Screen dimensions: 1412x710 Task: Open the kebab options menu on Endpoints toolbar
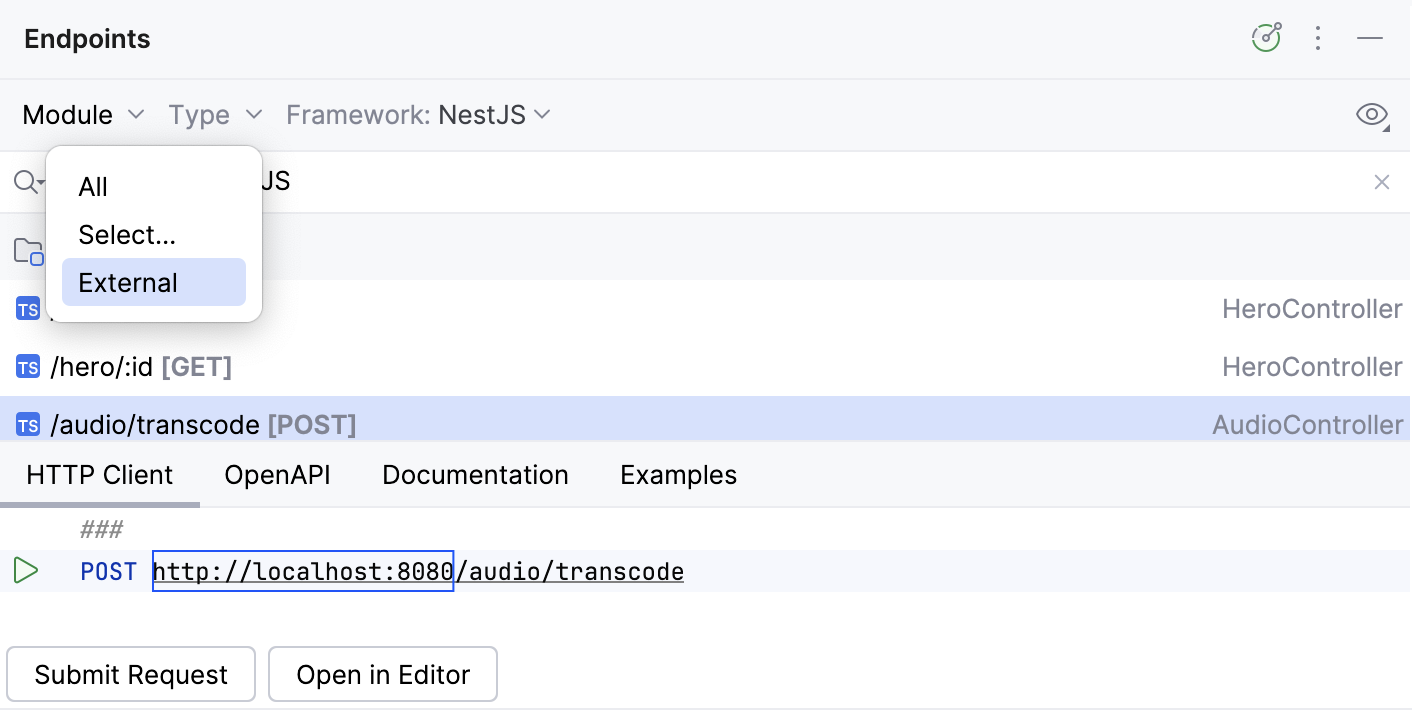1318,37
